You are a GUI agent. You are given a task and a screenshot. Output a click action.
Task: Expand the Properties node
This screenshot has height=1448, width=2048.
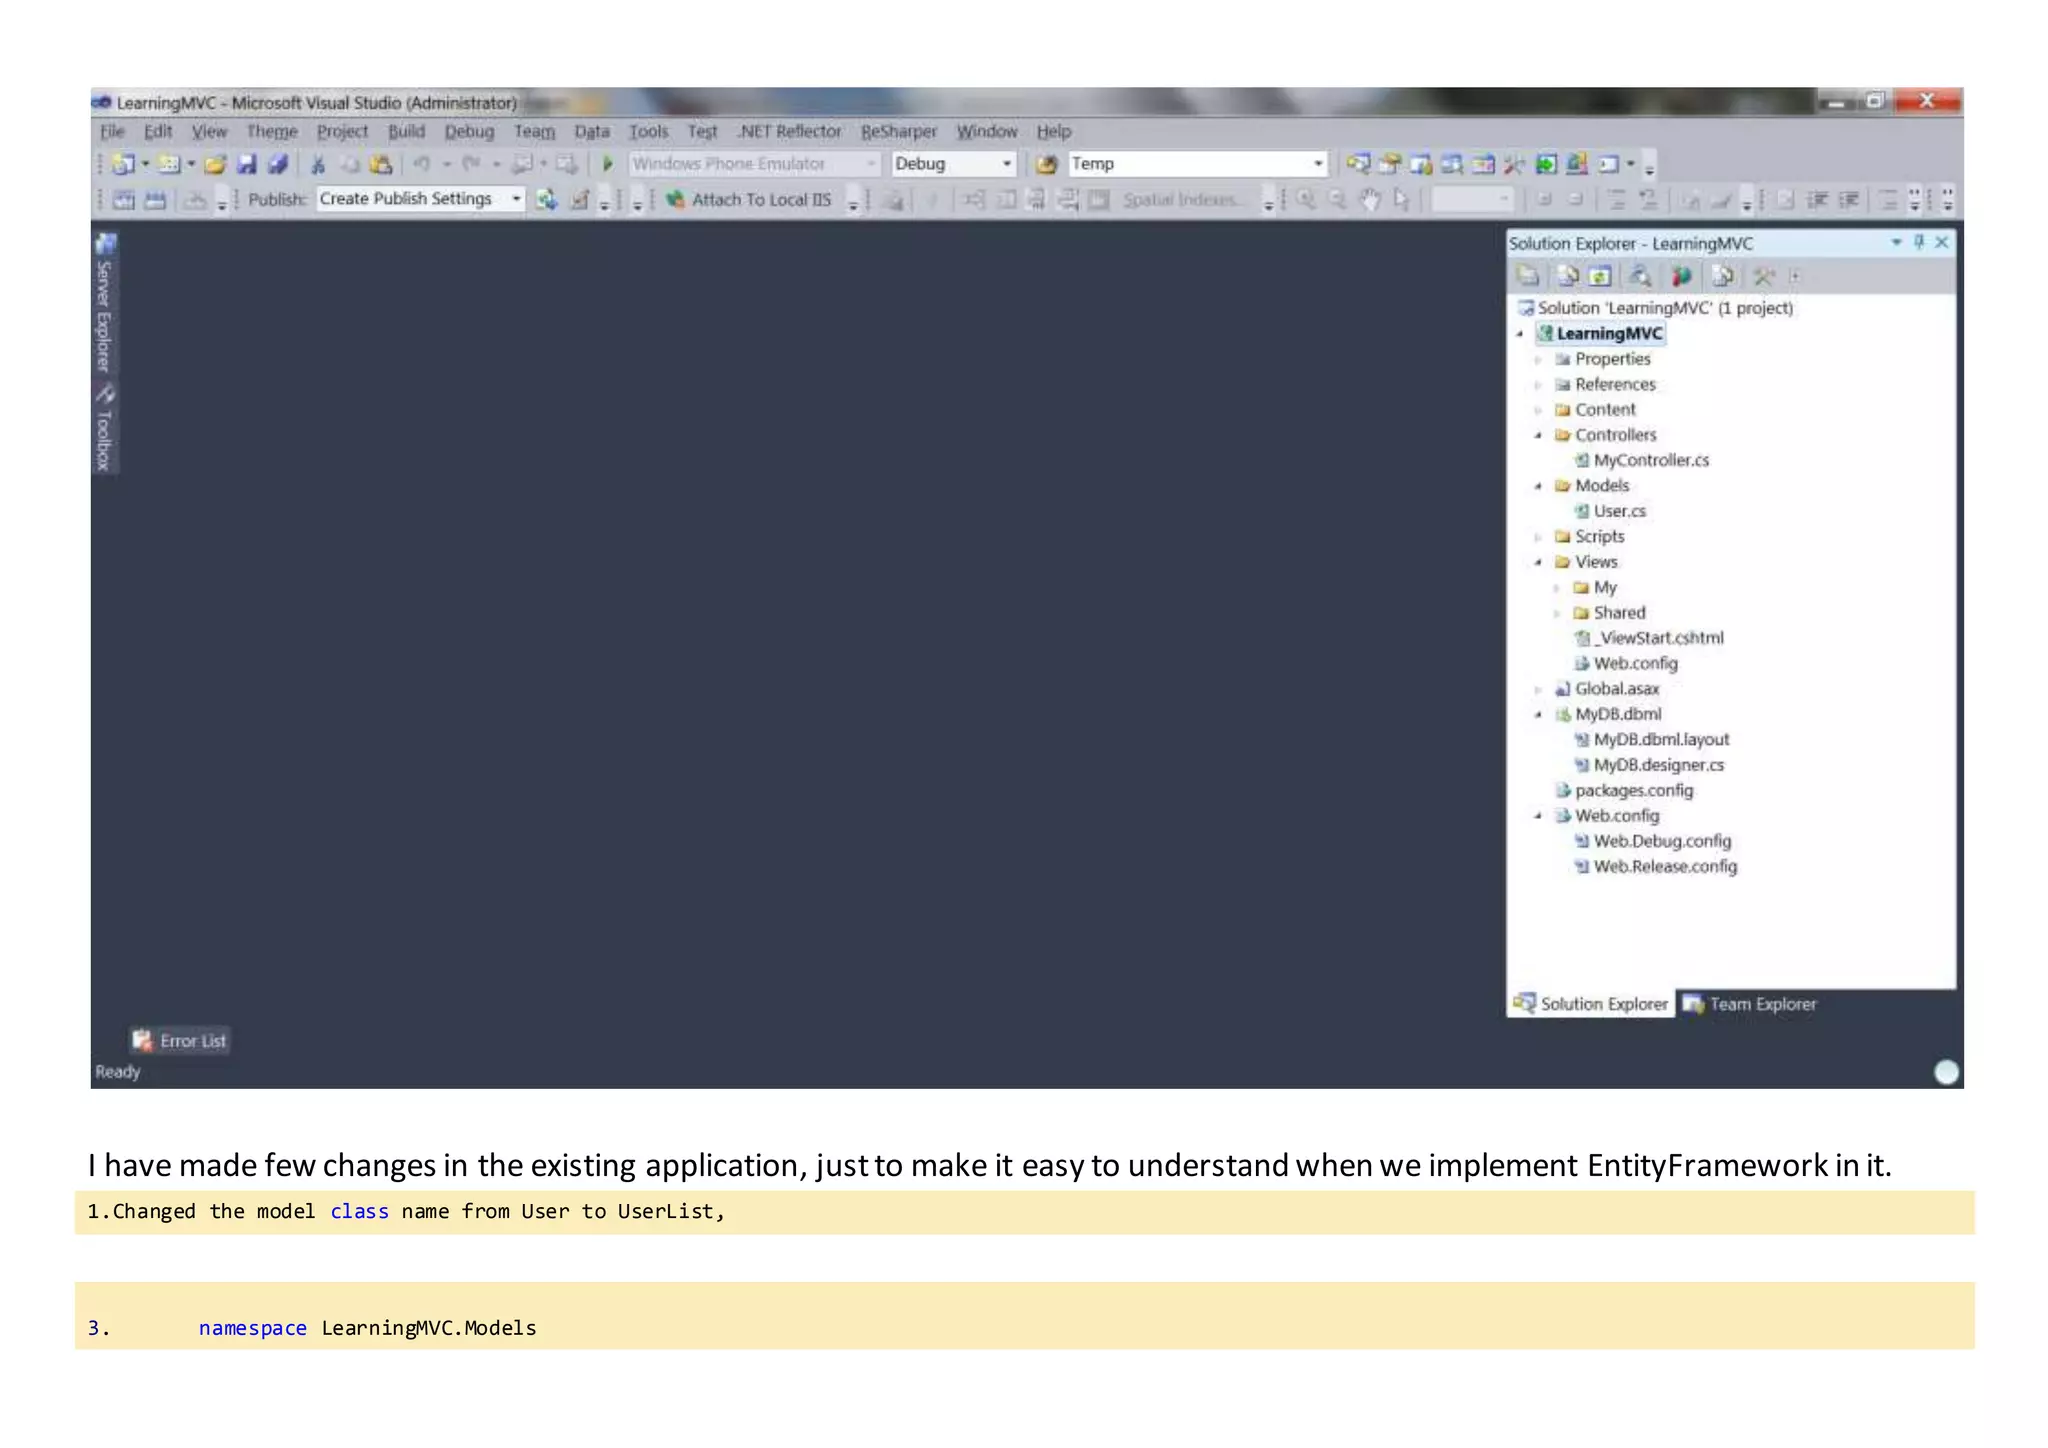1538,360
